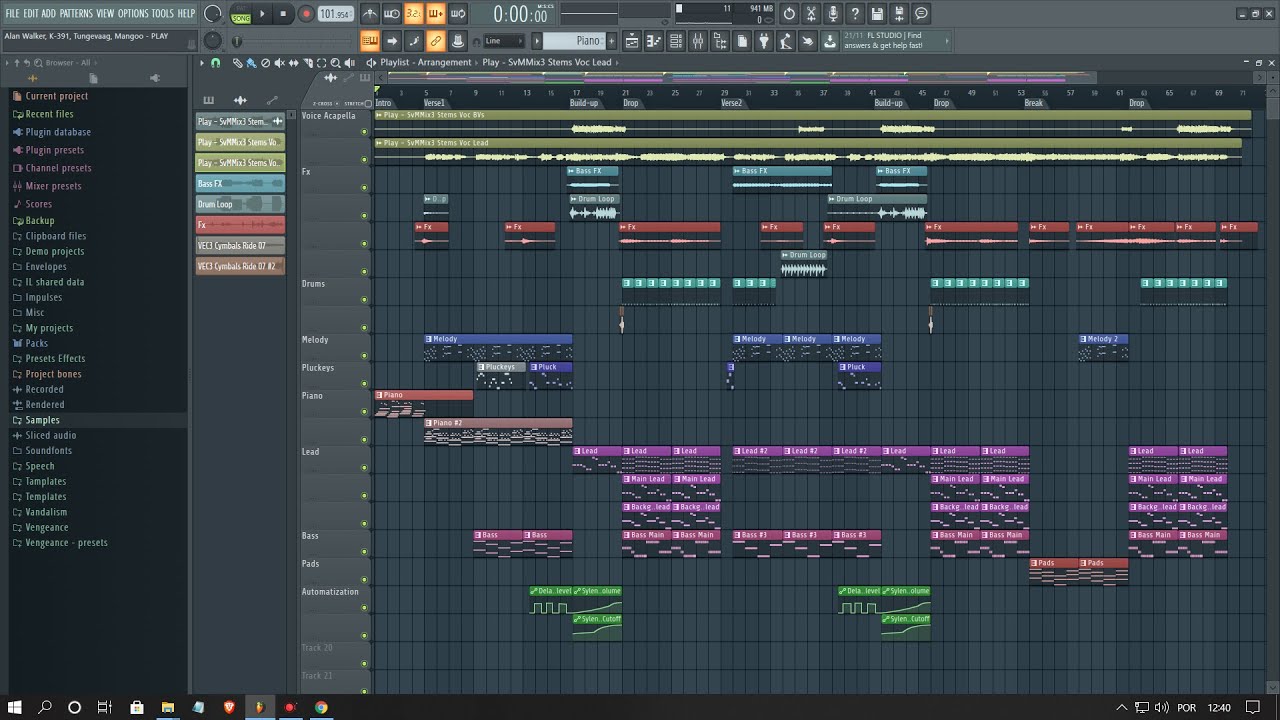The width and height of the screenshot is (1280, 720).
Task: Mute the Piano track green dot
Action: tap(364, 412)
